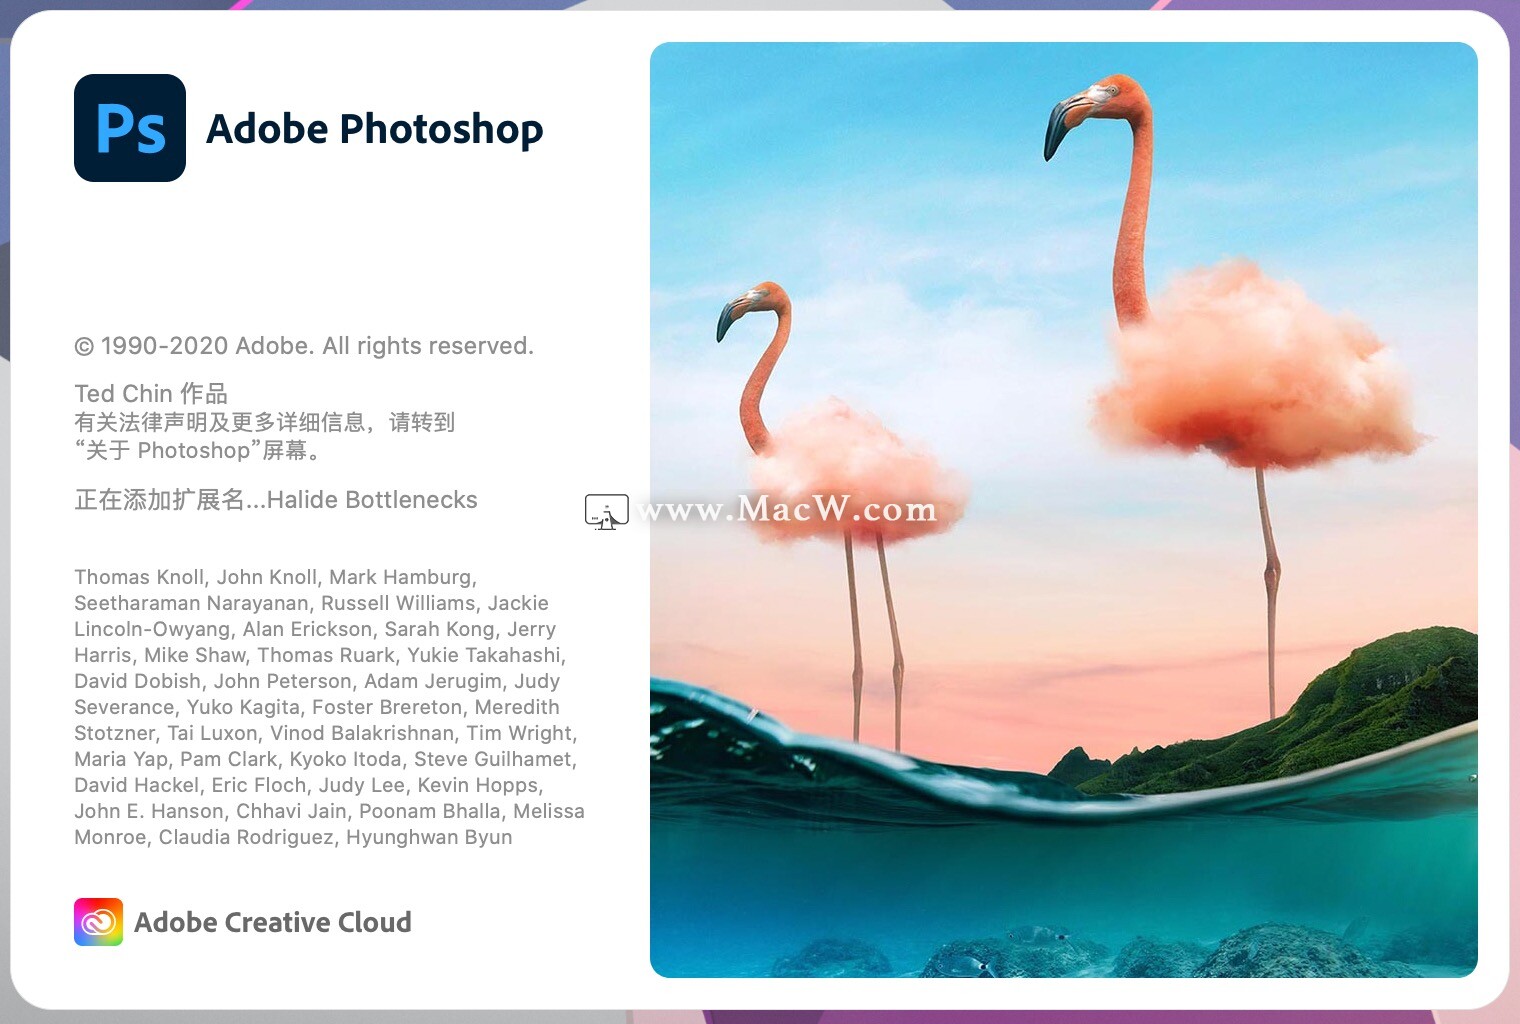
Task: Click the "有关法律声明及更多详细信息，请转到" line
Action: point(265,422)
